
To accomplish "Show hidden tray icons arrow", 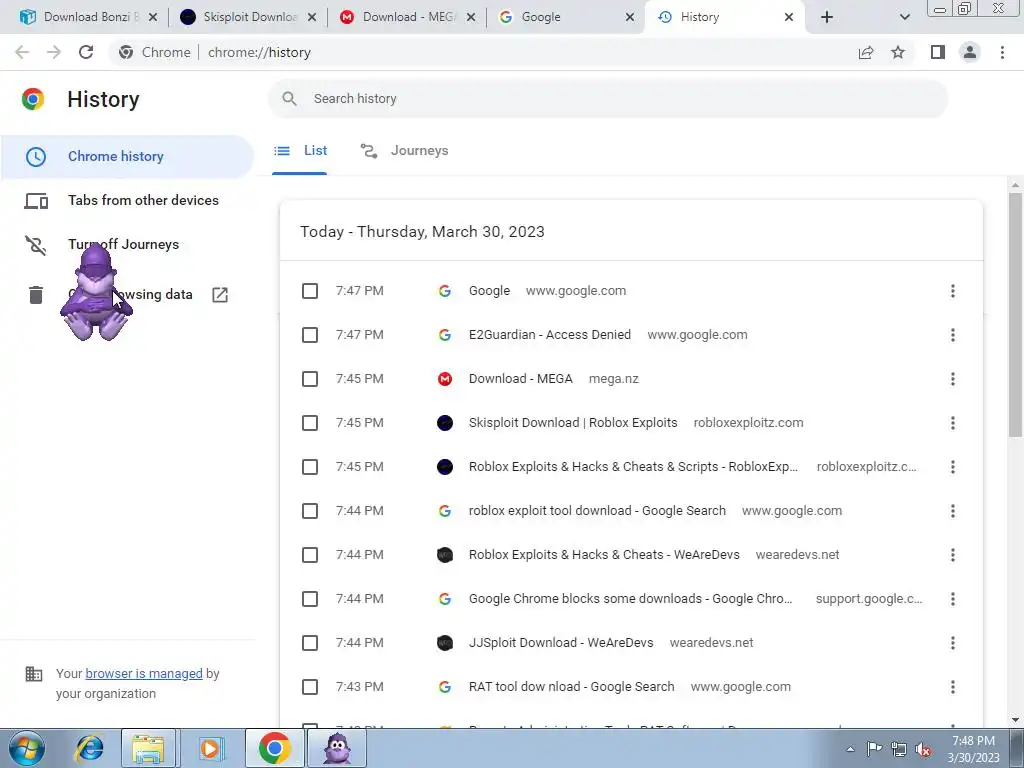I will pyautogui.click(x=850, y=750).
